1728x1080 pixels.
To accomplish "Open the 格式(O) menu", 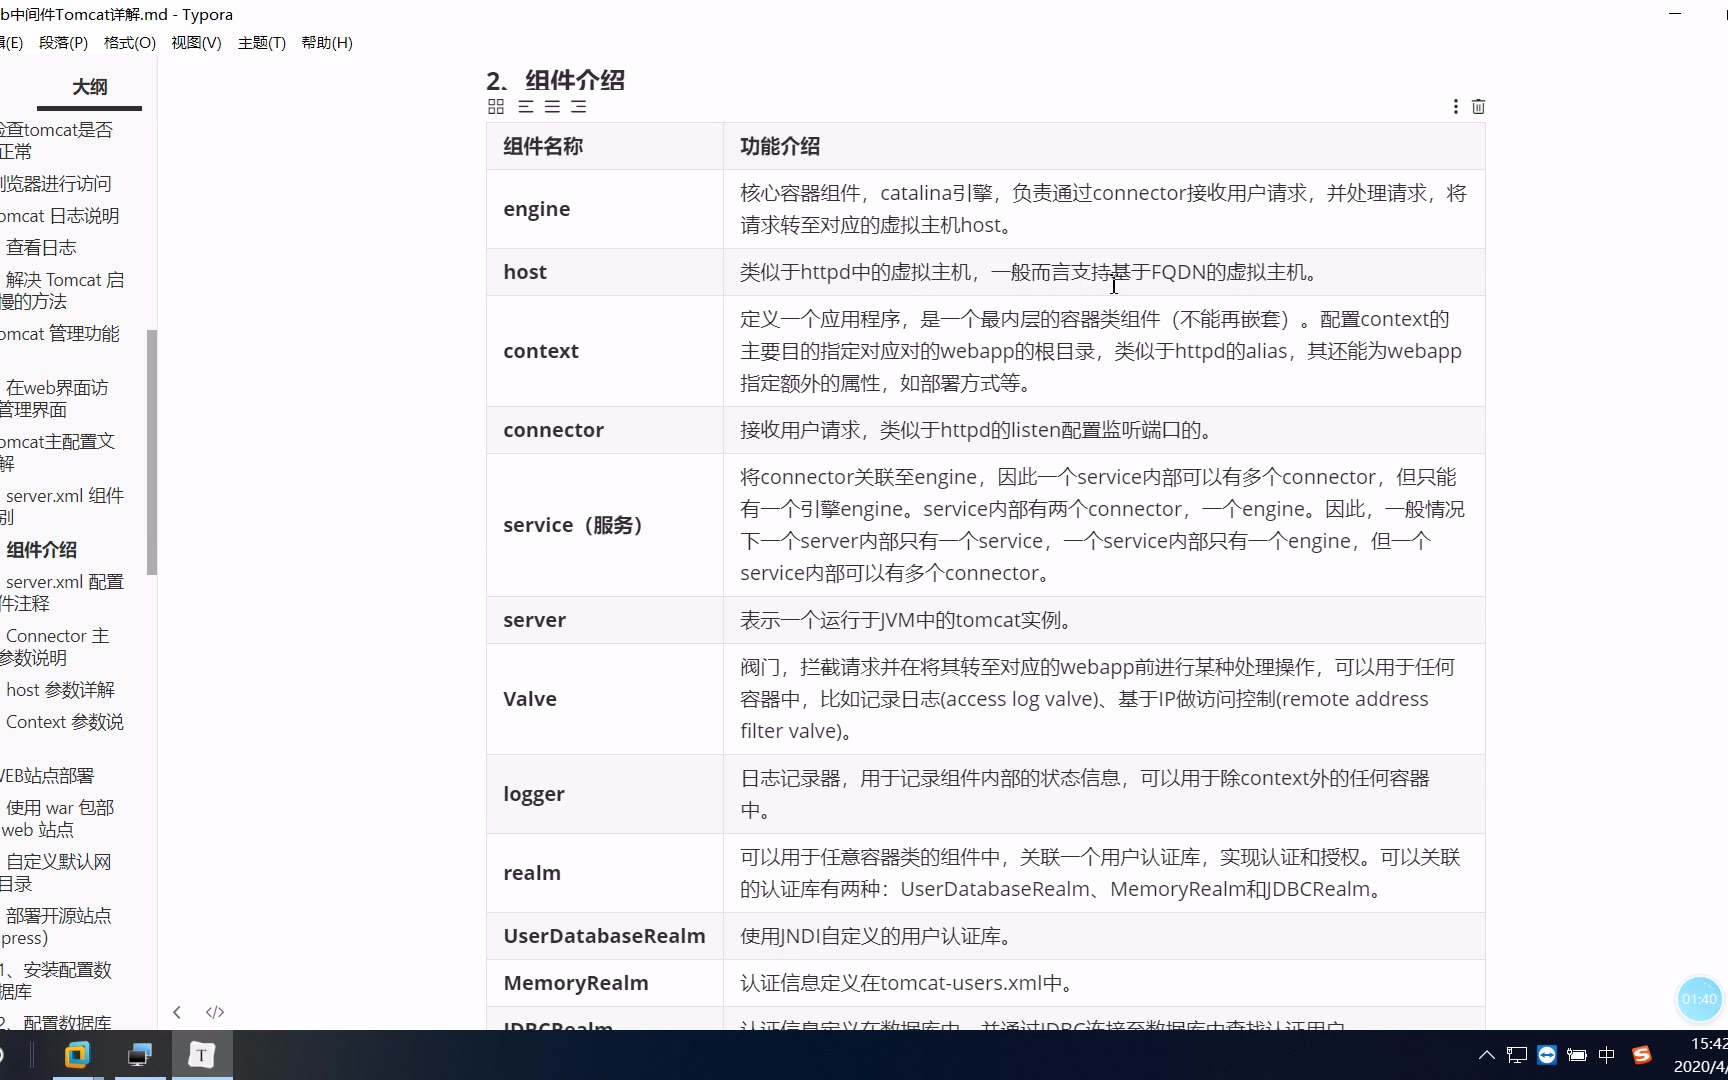I will coord(130,43).
